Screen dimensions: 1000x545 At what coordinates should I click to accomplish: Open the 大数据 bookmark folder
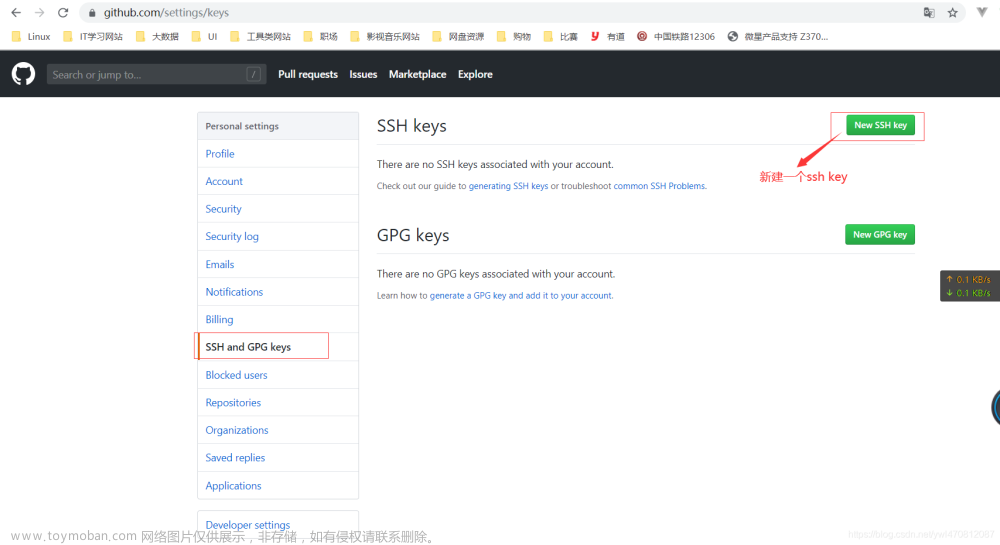pos(158,37)
